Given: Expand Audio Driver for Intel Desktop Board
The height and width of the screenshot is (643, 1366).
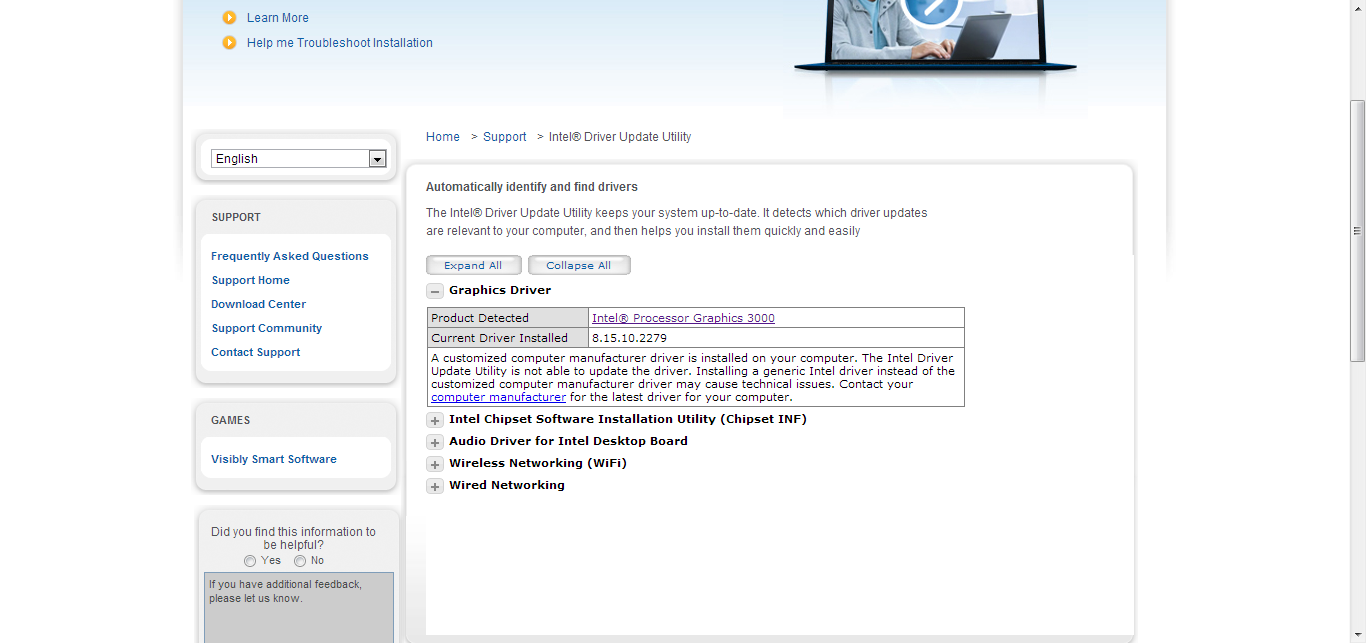Looking at the screenshot, I should click(435, 442).
